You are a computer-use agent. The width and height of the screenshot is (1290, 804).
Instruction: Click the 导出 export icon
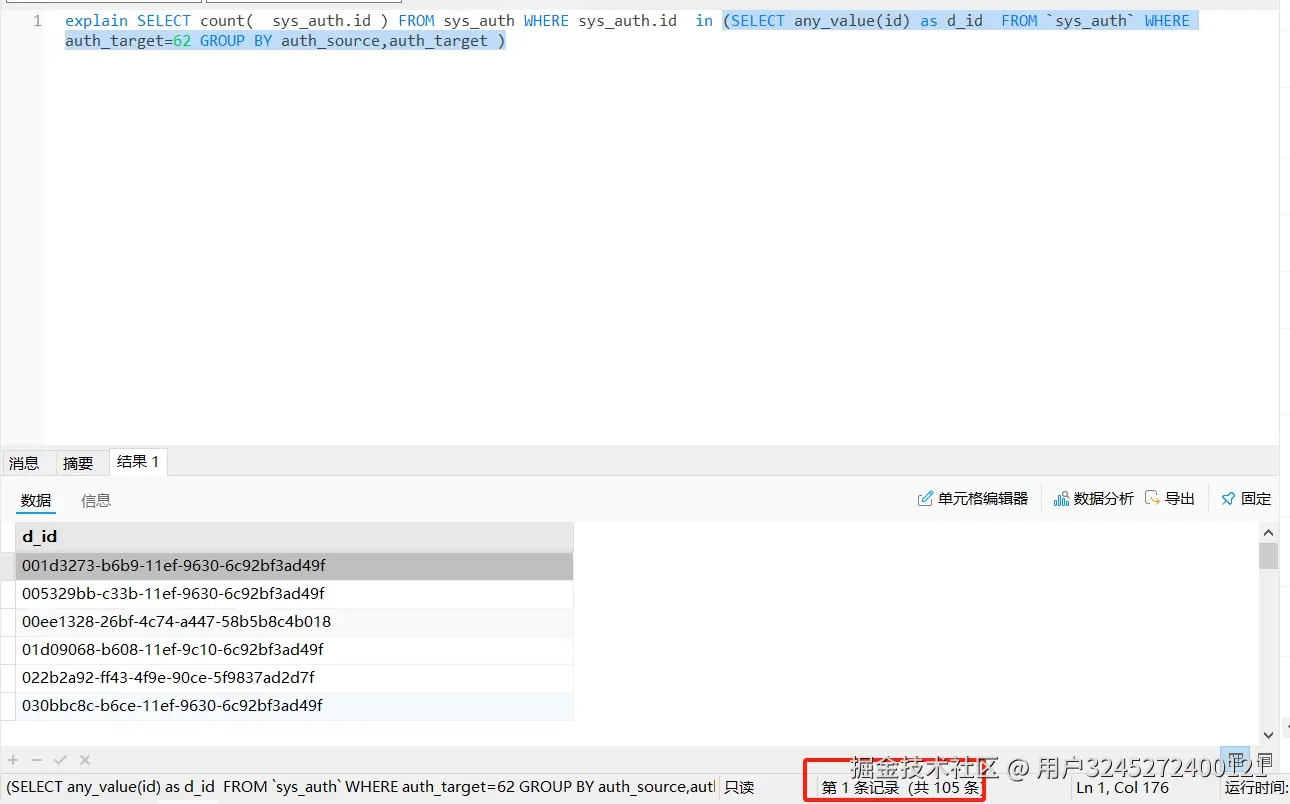click(1170, 498)
